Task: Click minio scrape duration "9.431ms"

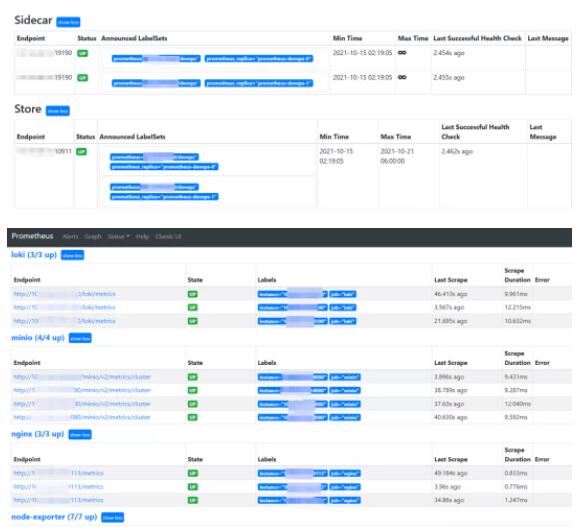Action: click(x=516, y=377)
